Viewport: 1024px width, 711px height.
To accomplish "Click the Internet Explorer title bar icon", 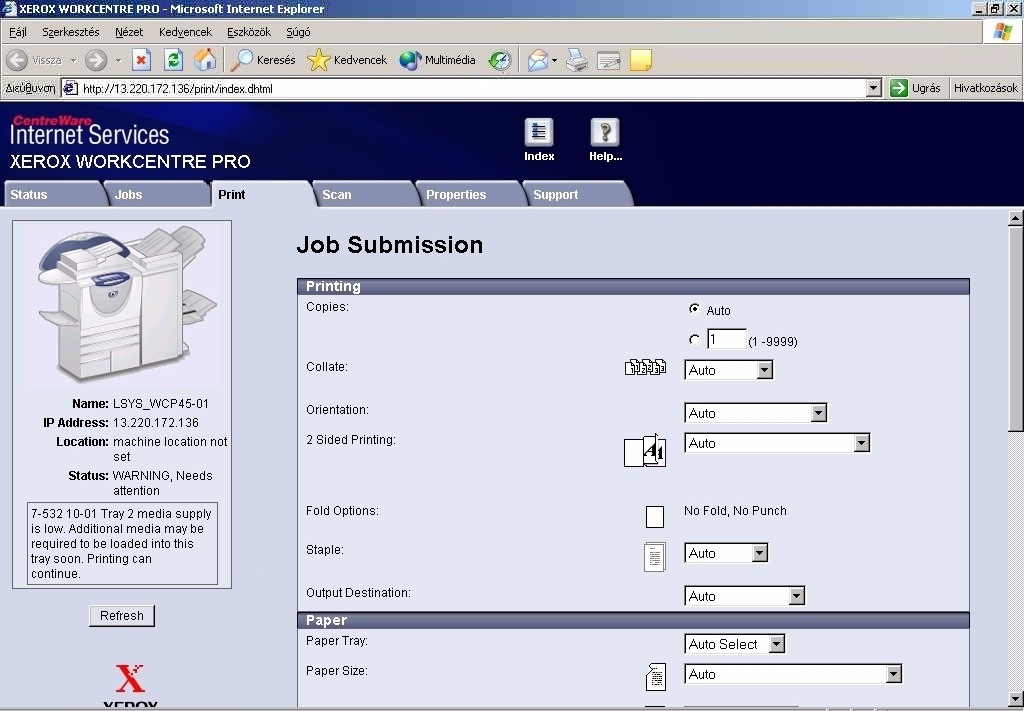I will (9, 8).
